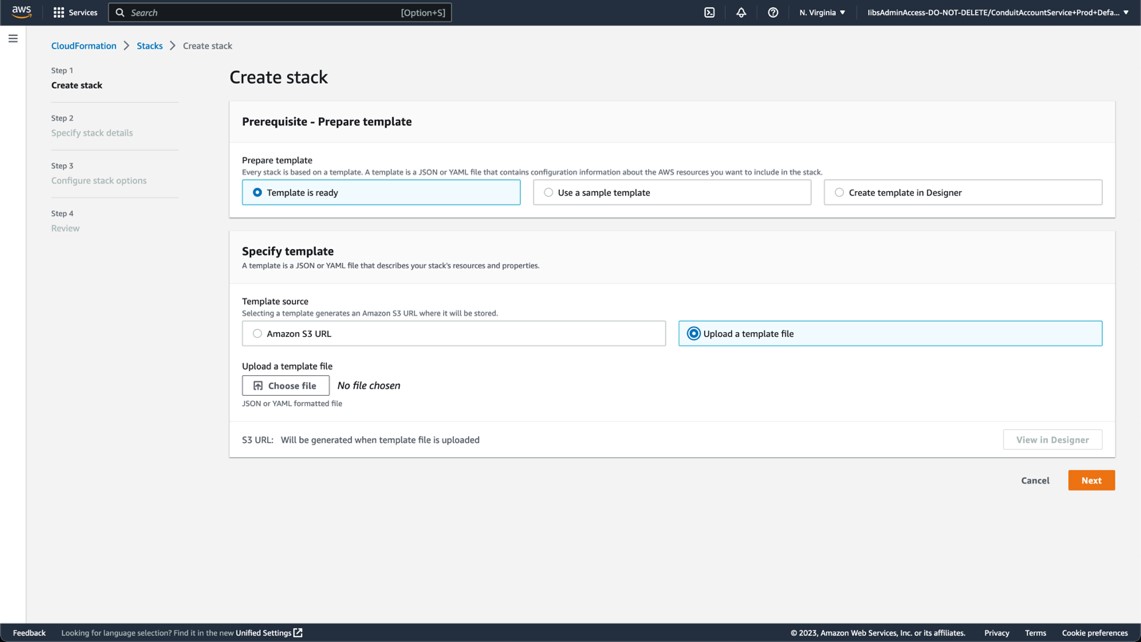
Task: Click 'Prerequisite - Prepare template' heading
Action: [327, 122]
